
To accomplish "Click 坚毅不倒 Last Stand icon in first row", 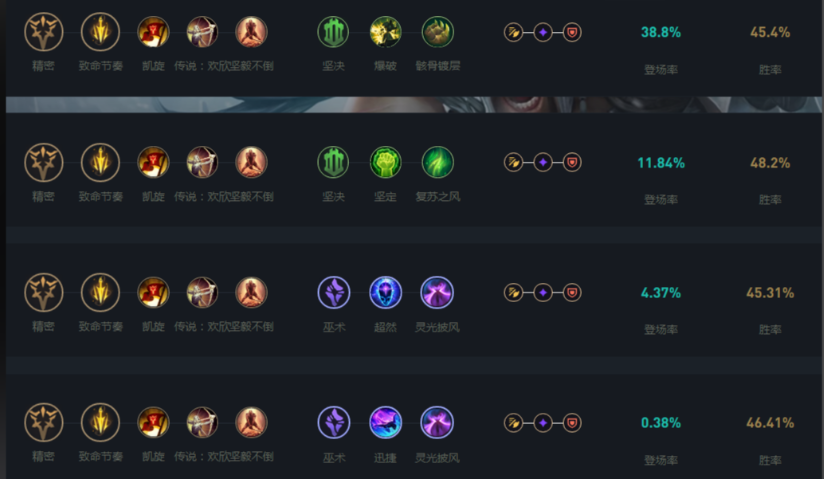I will [x=251, y=32].
